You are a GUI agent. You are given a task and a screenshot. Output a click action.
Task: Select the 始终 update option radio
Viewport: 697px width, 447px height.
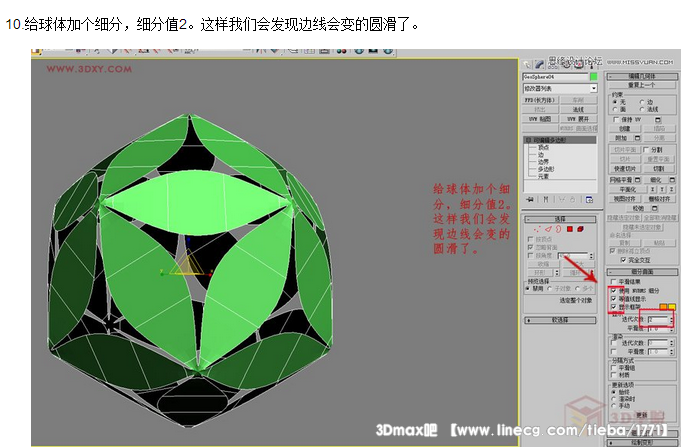click(614, 392)
